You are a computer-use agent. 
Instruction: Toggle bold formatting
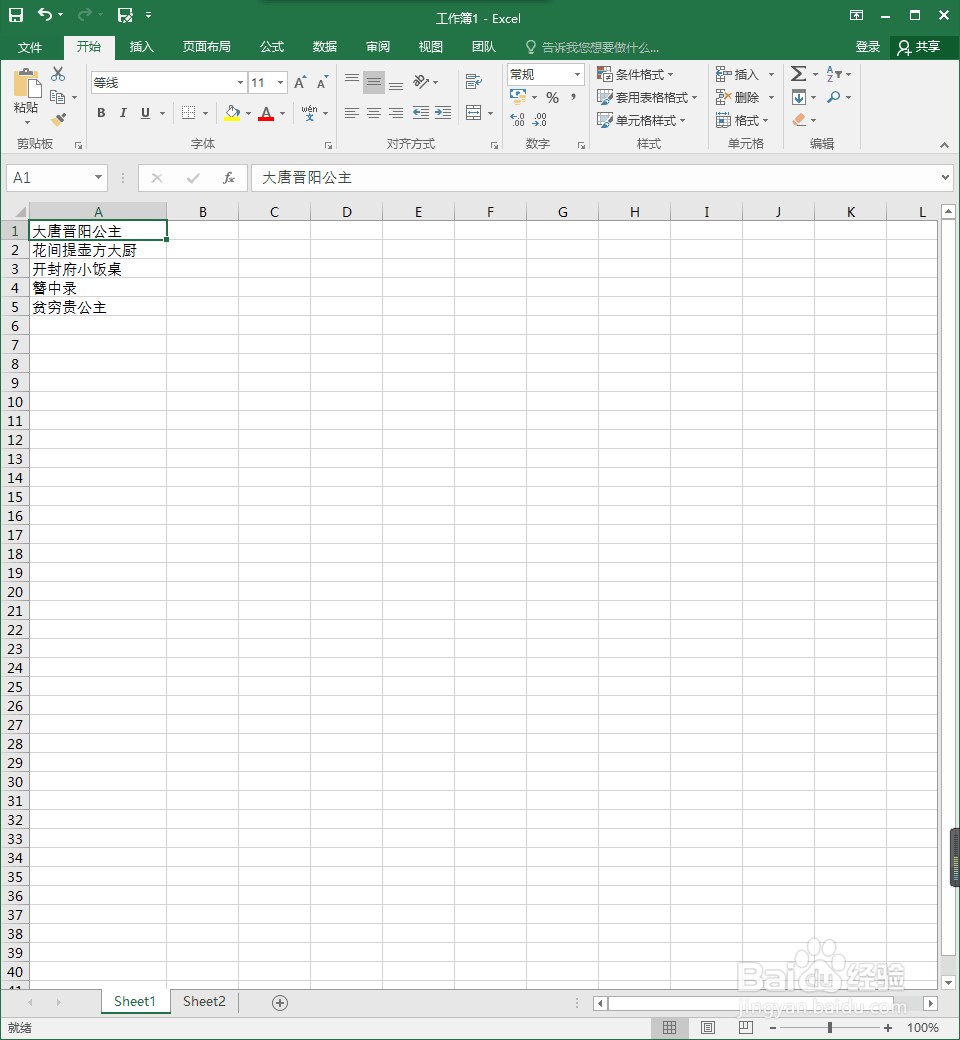pos(101,113)
